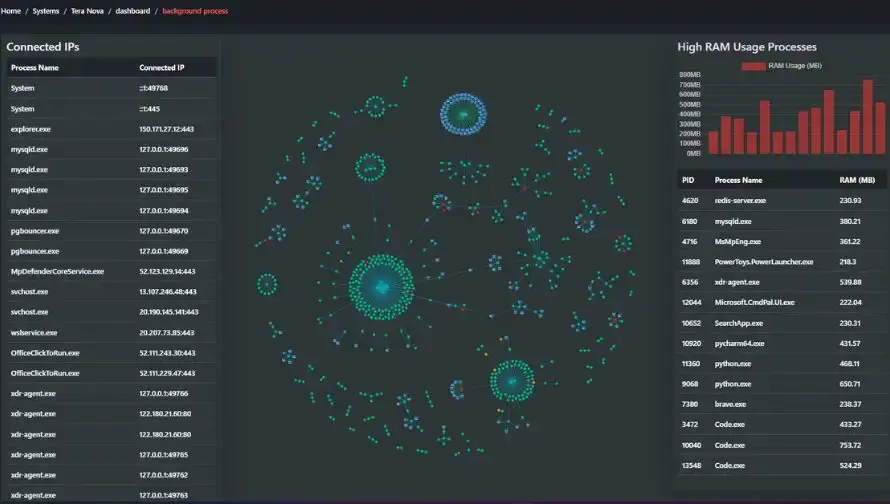Sort by RAM (MB) column header
890x504 pixels.
(x=857, y=180)
